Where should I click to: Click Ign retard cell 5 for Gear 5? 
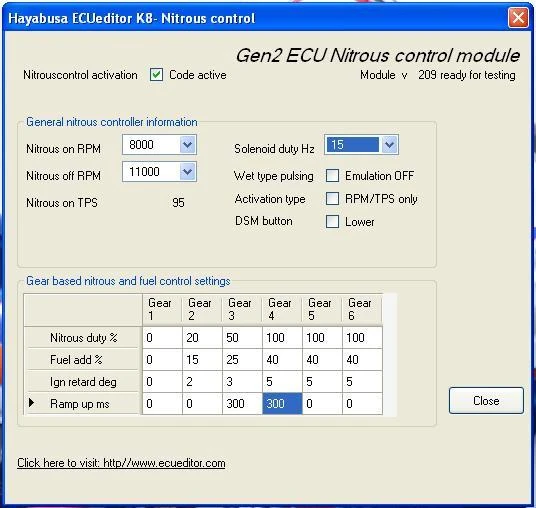[322, 382]
